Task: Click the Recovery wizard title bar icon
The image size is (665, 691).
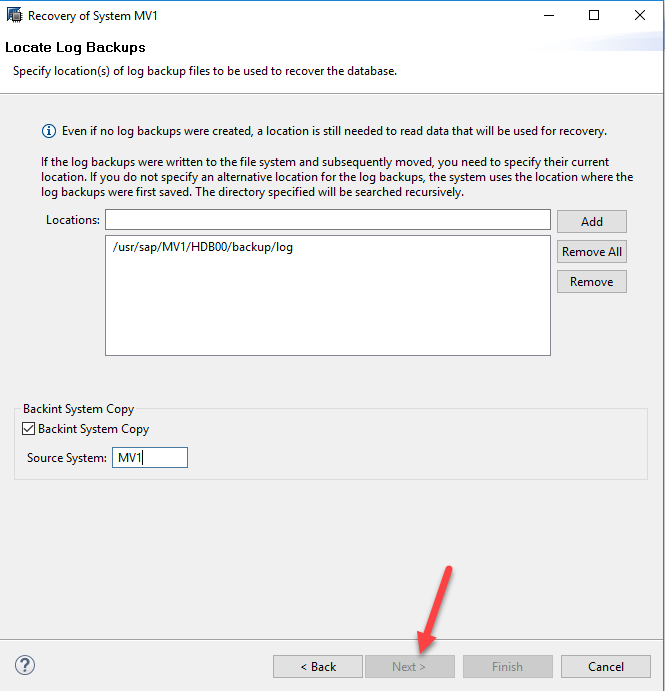Action: [14, 15]
